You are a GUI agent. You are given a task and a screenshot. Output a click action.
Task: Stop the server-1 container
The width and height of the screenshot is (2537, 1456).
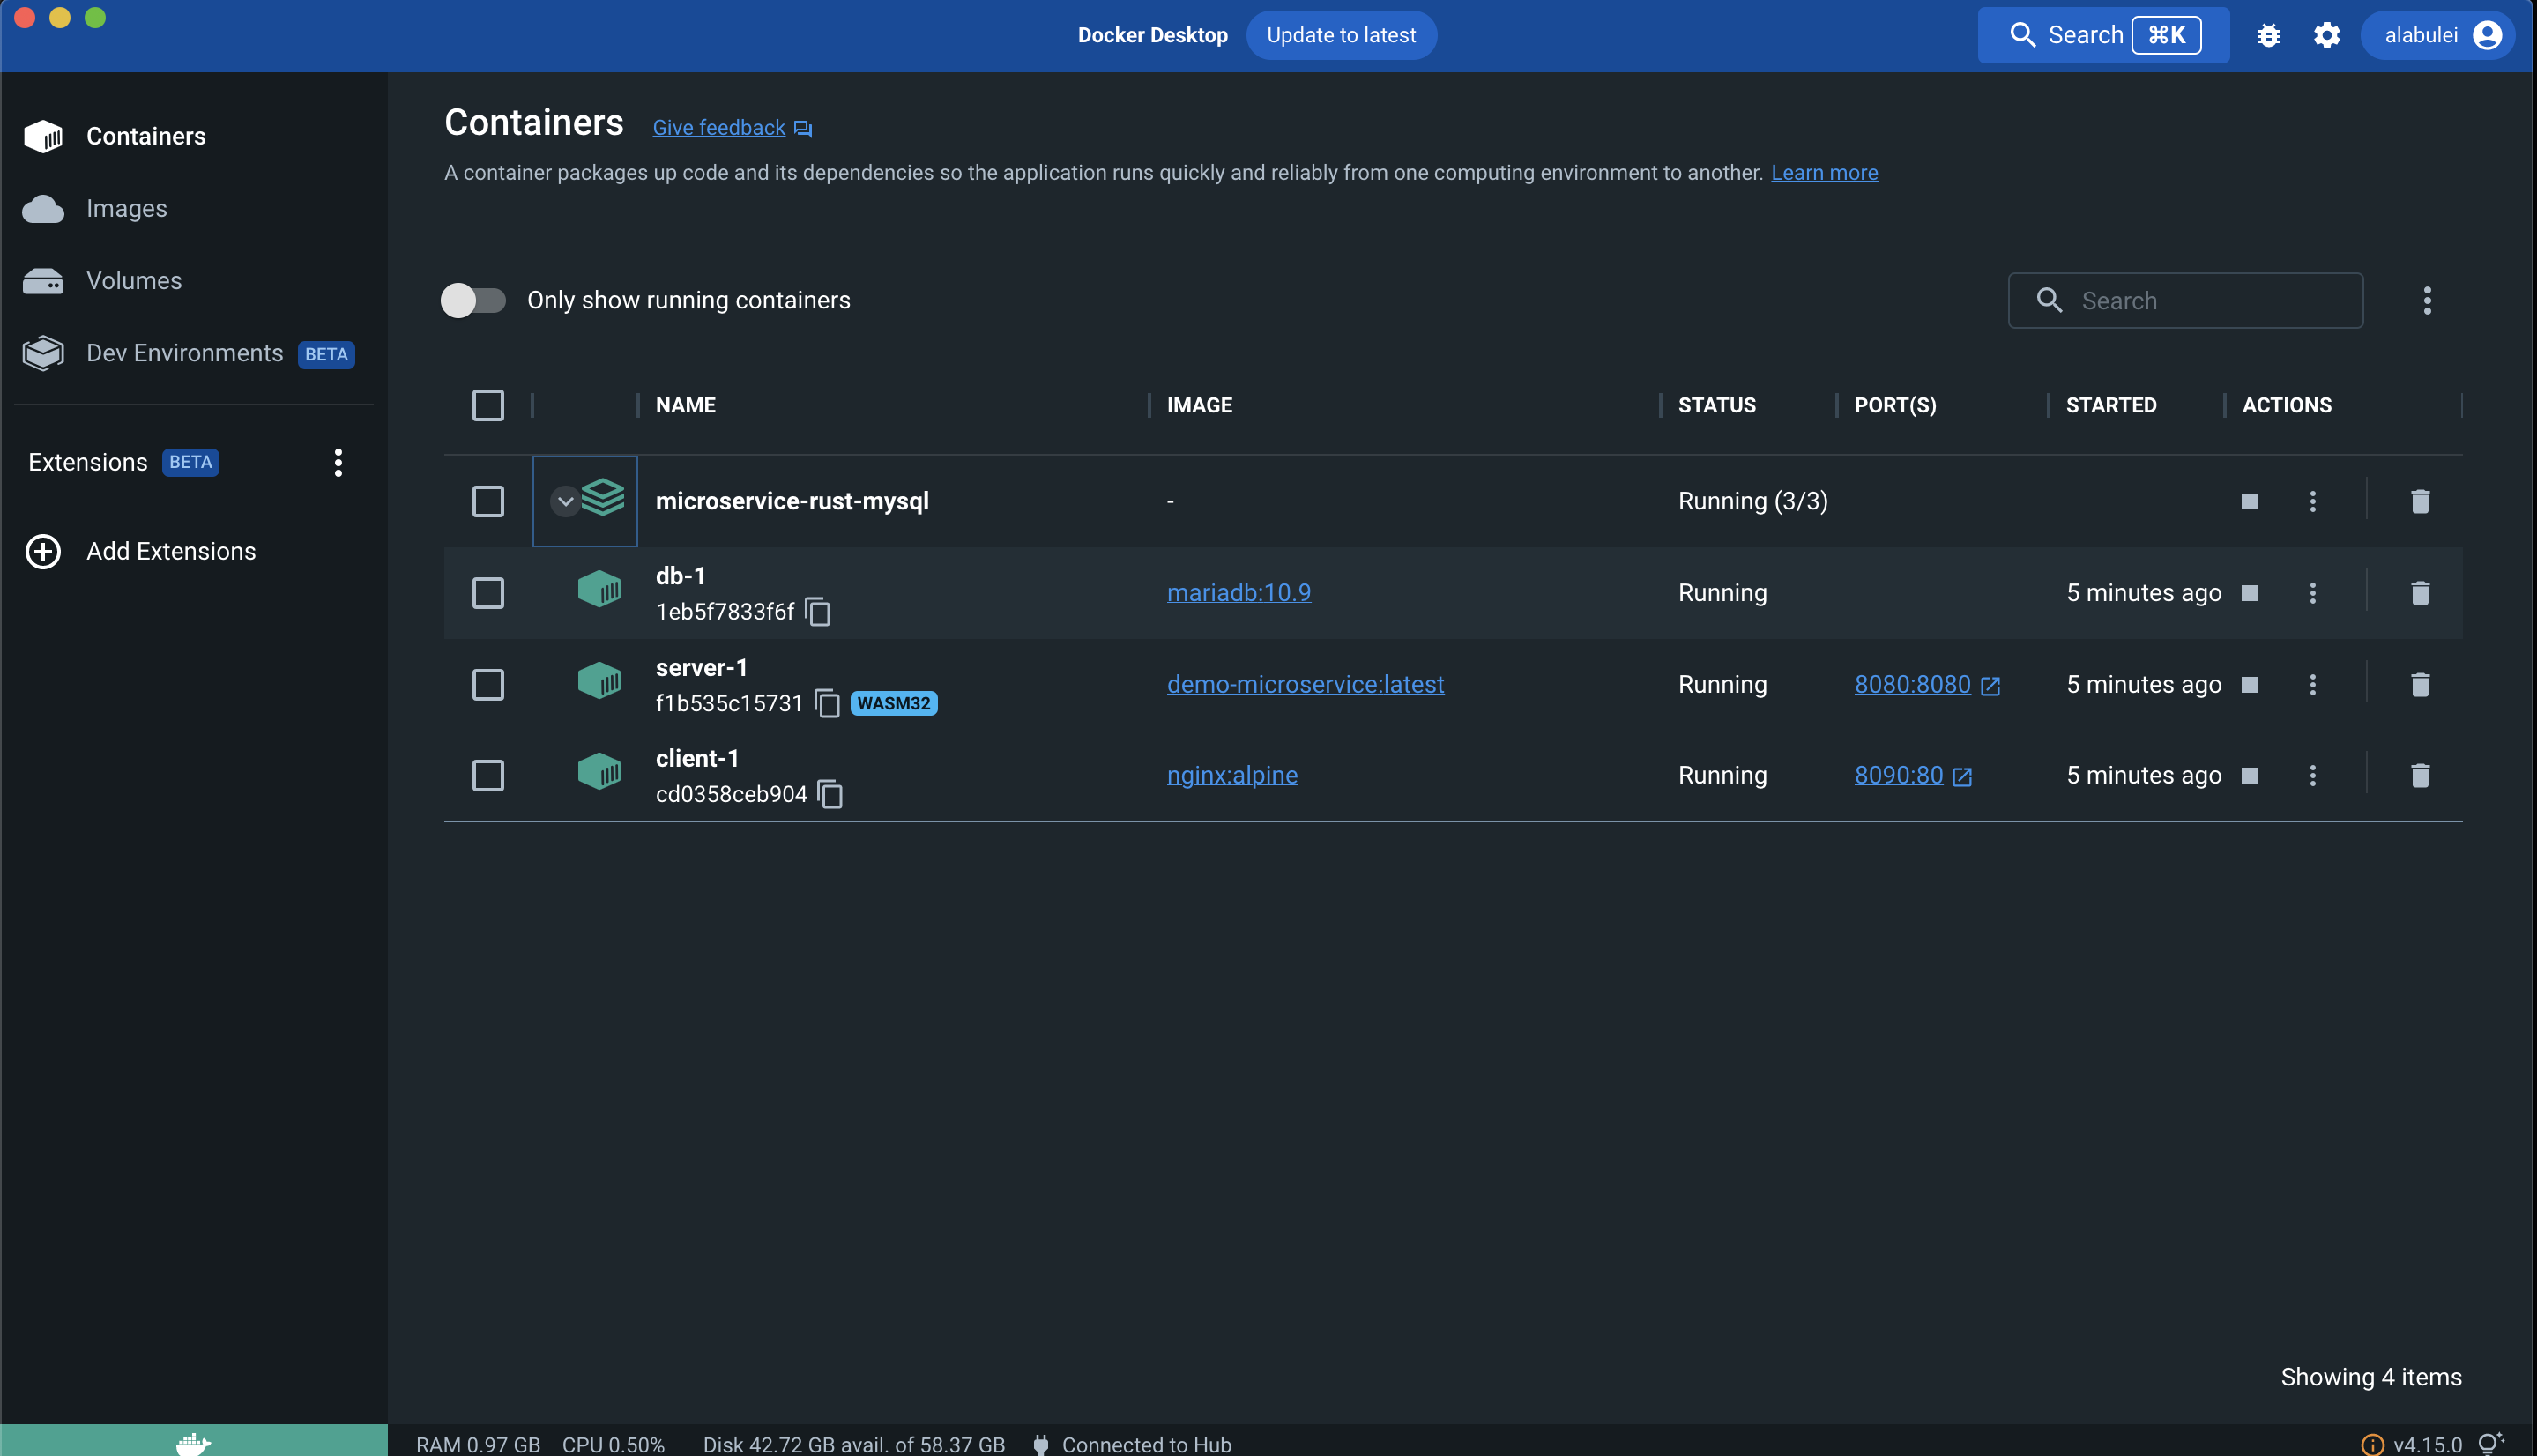[x=2249, y=685]
